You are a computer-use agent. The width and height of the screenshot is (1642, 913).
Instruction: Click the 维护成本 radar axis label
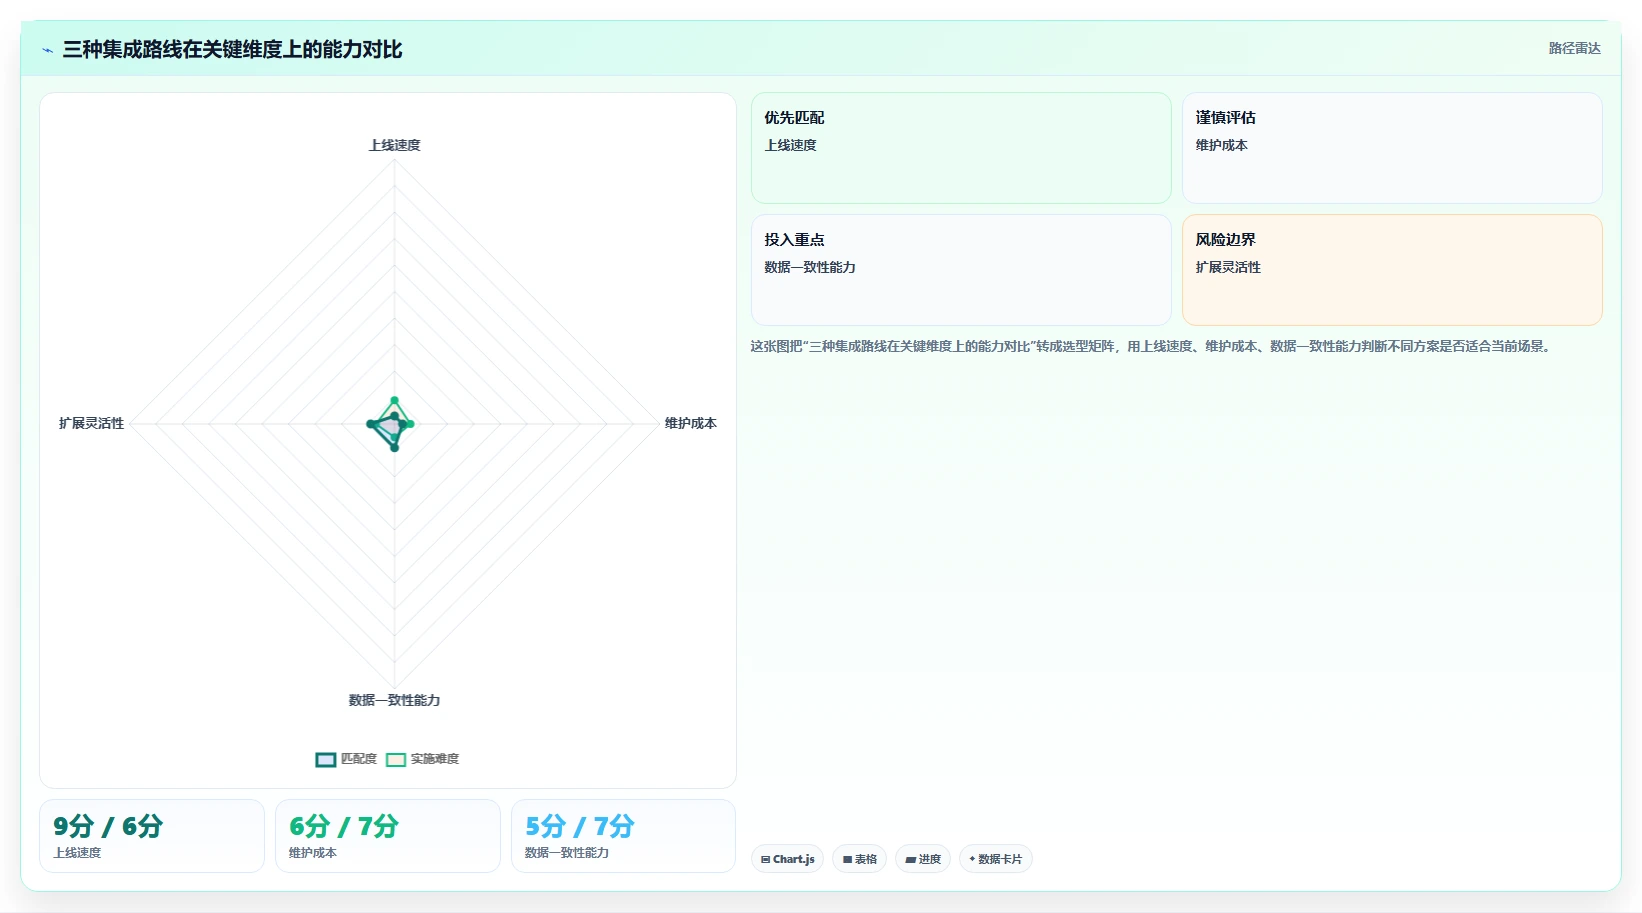point(691,423)
